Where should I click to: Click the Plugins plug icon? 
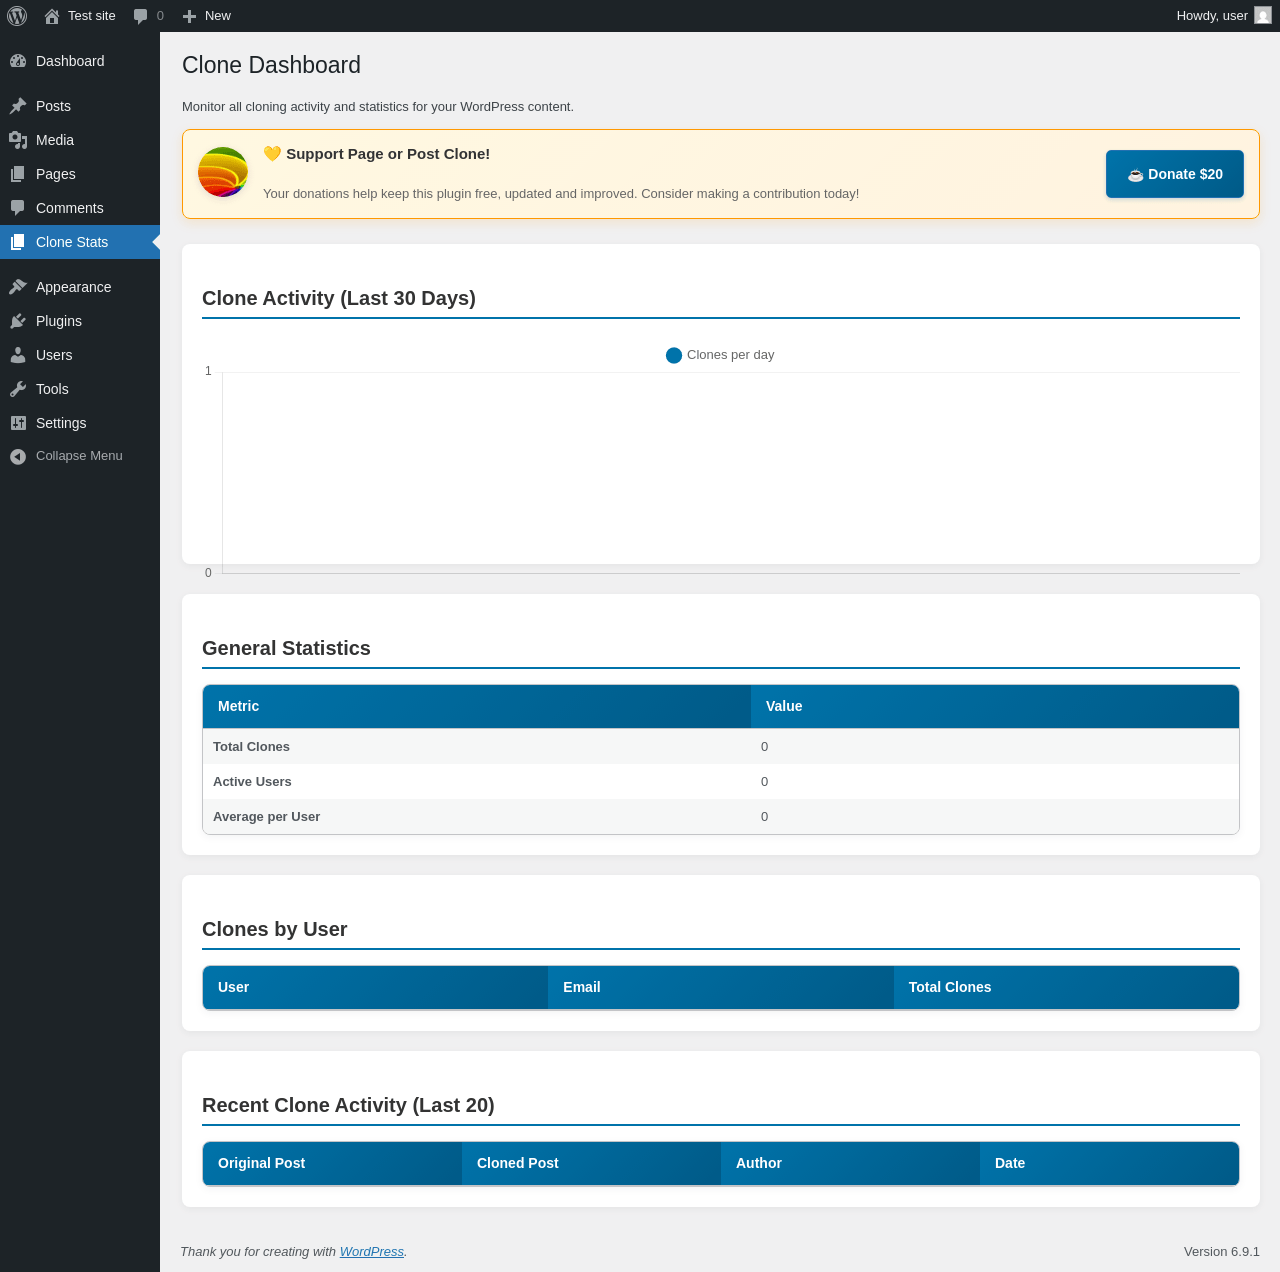pos(18,321)
